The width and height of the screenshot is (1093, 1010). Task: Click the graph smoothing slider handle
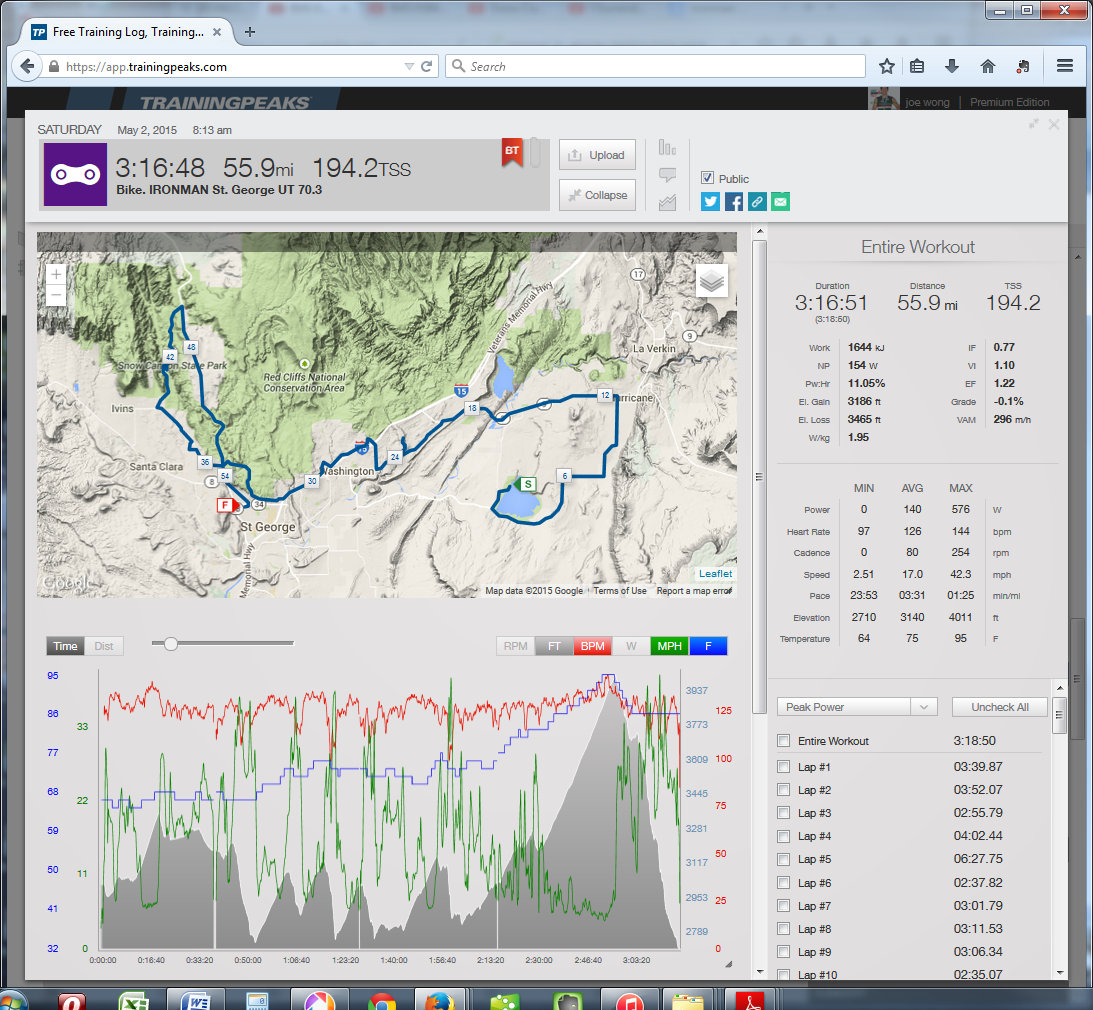pos(171,644)
